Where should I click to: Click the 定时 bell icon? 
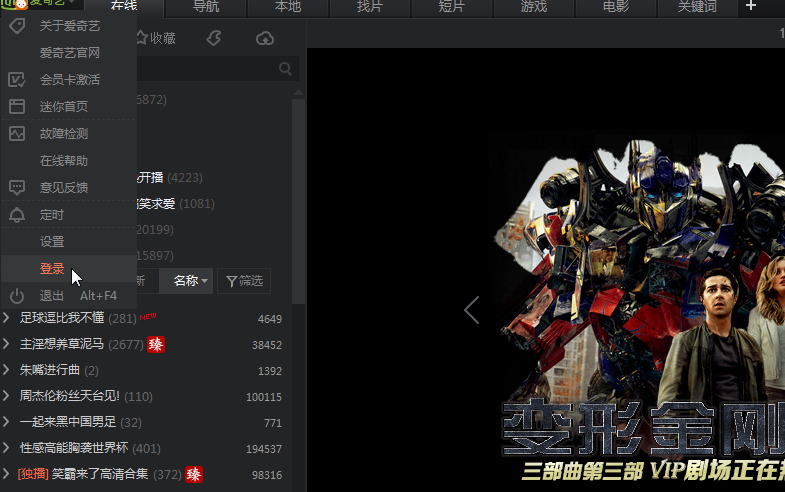click(17, 215)
